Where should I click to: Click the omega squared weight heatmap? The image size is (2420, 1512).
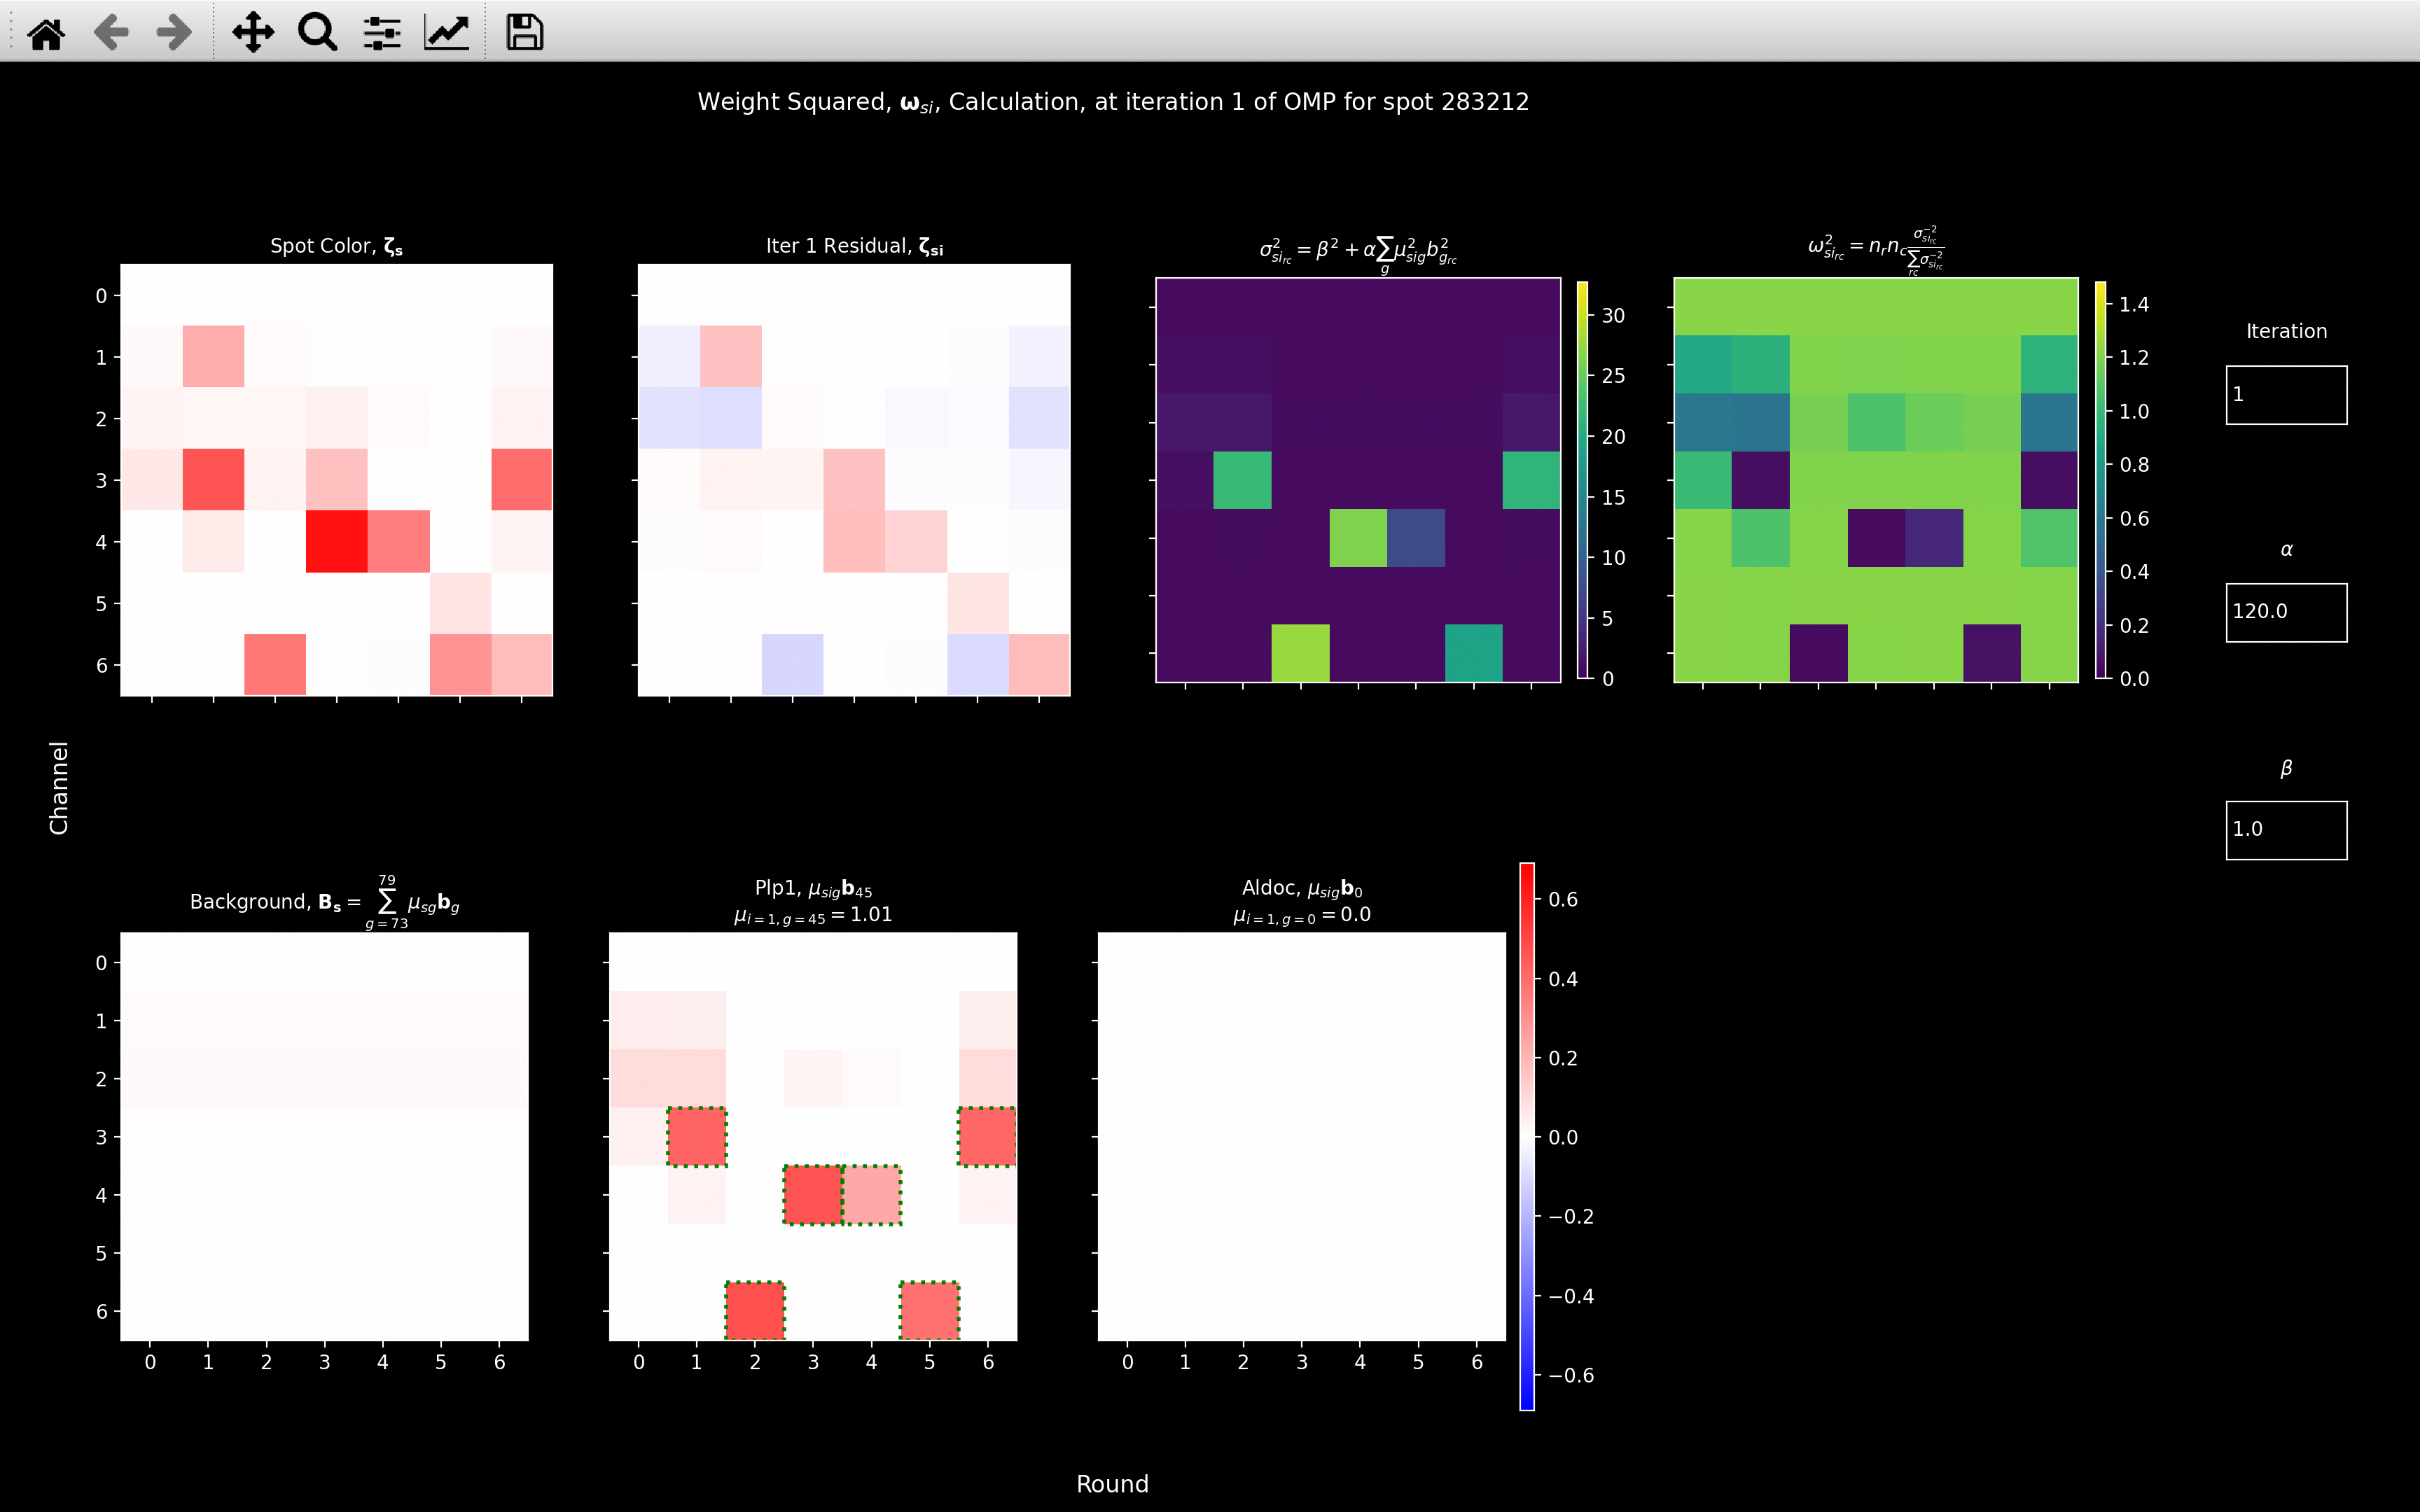pyautogui.click(x=1876, y=480)
